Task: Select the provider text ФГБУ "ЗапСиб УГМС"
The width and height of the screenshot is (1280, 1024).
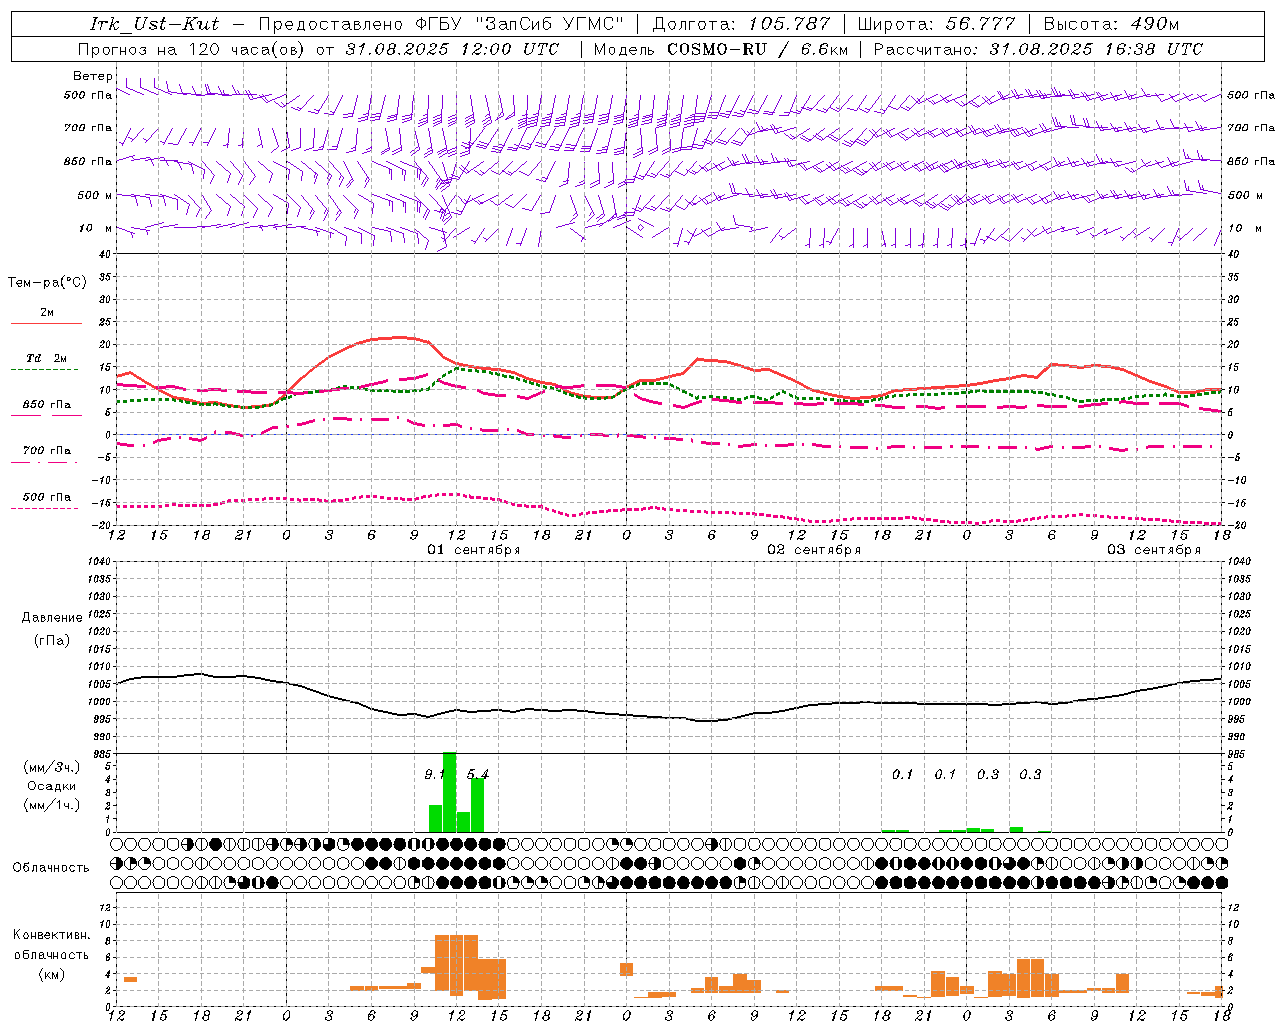Action: [519, 24]
